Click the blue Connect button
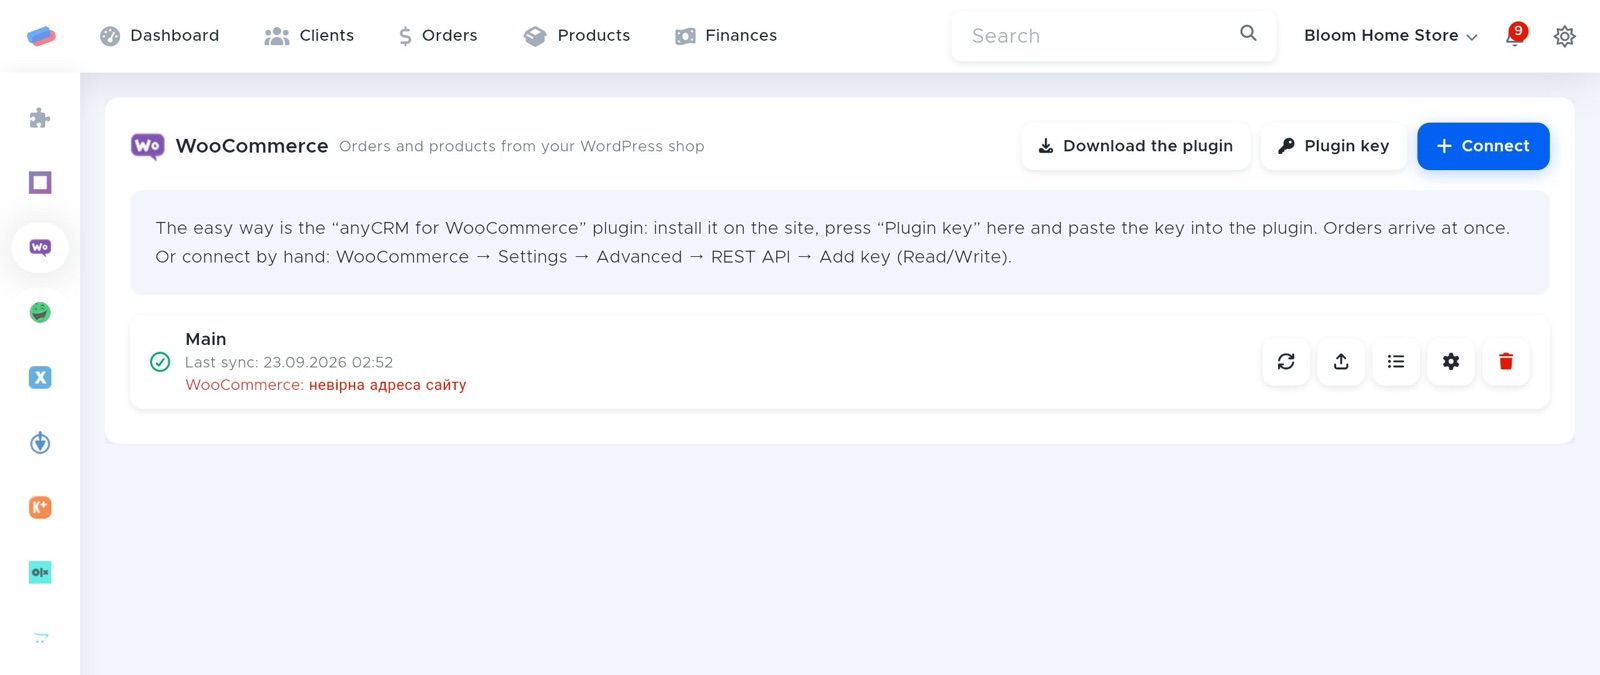 coord(1483,146)
